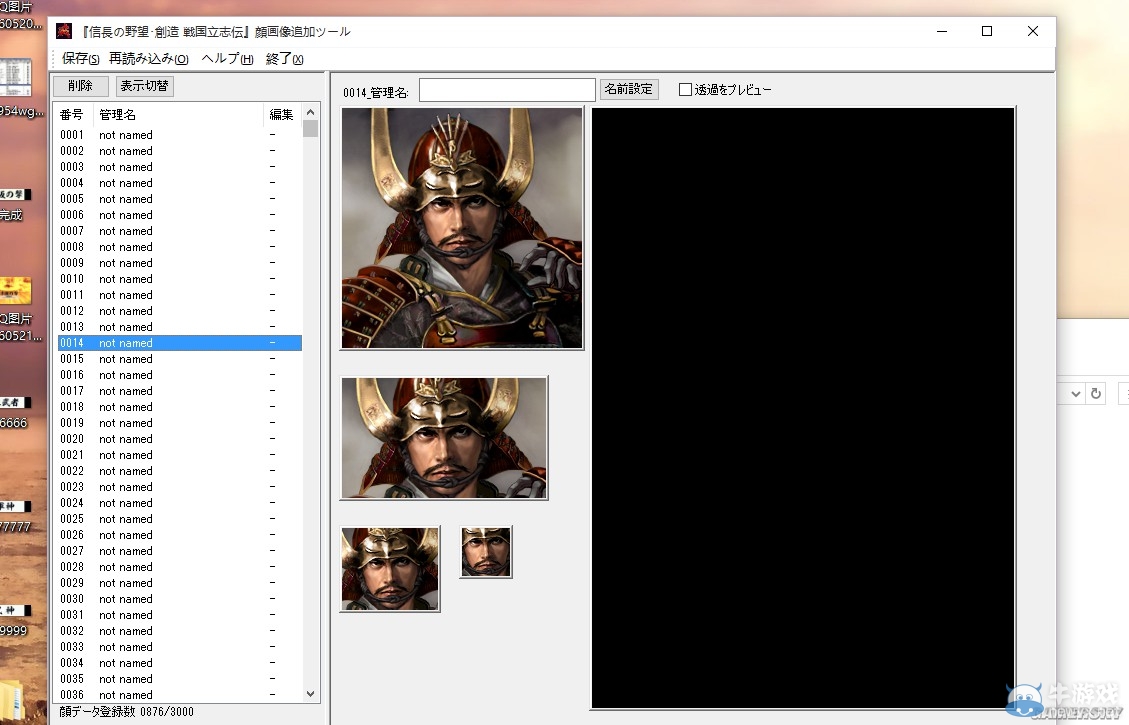Viewport: 1129px width, 725px height.
Task: Open the 保存(S) menu
Action: click(x=80, y=59)
